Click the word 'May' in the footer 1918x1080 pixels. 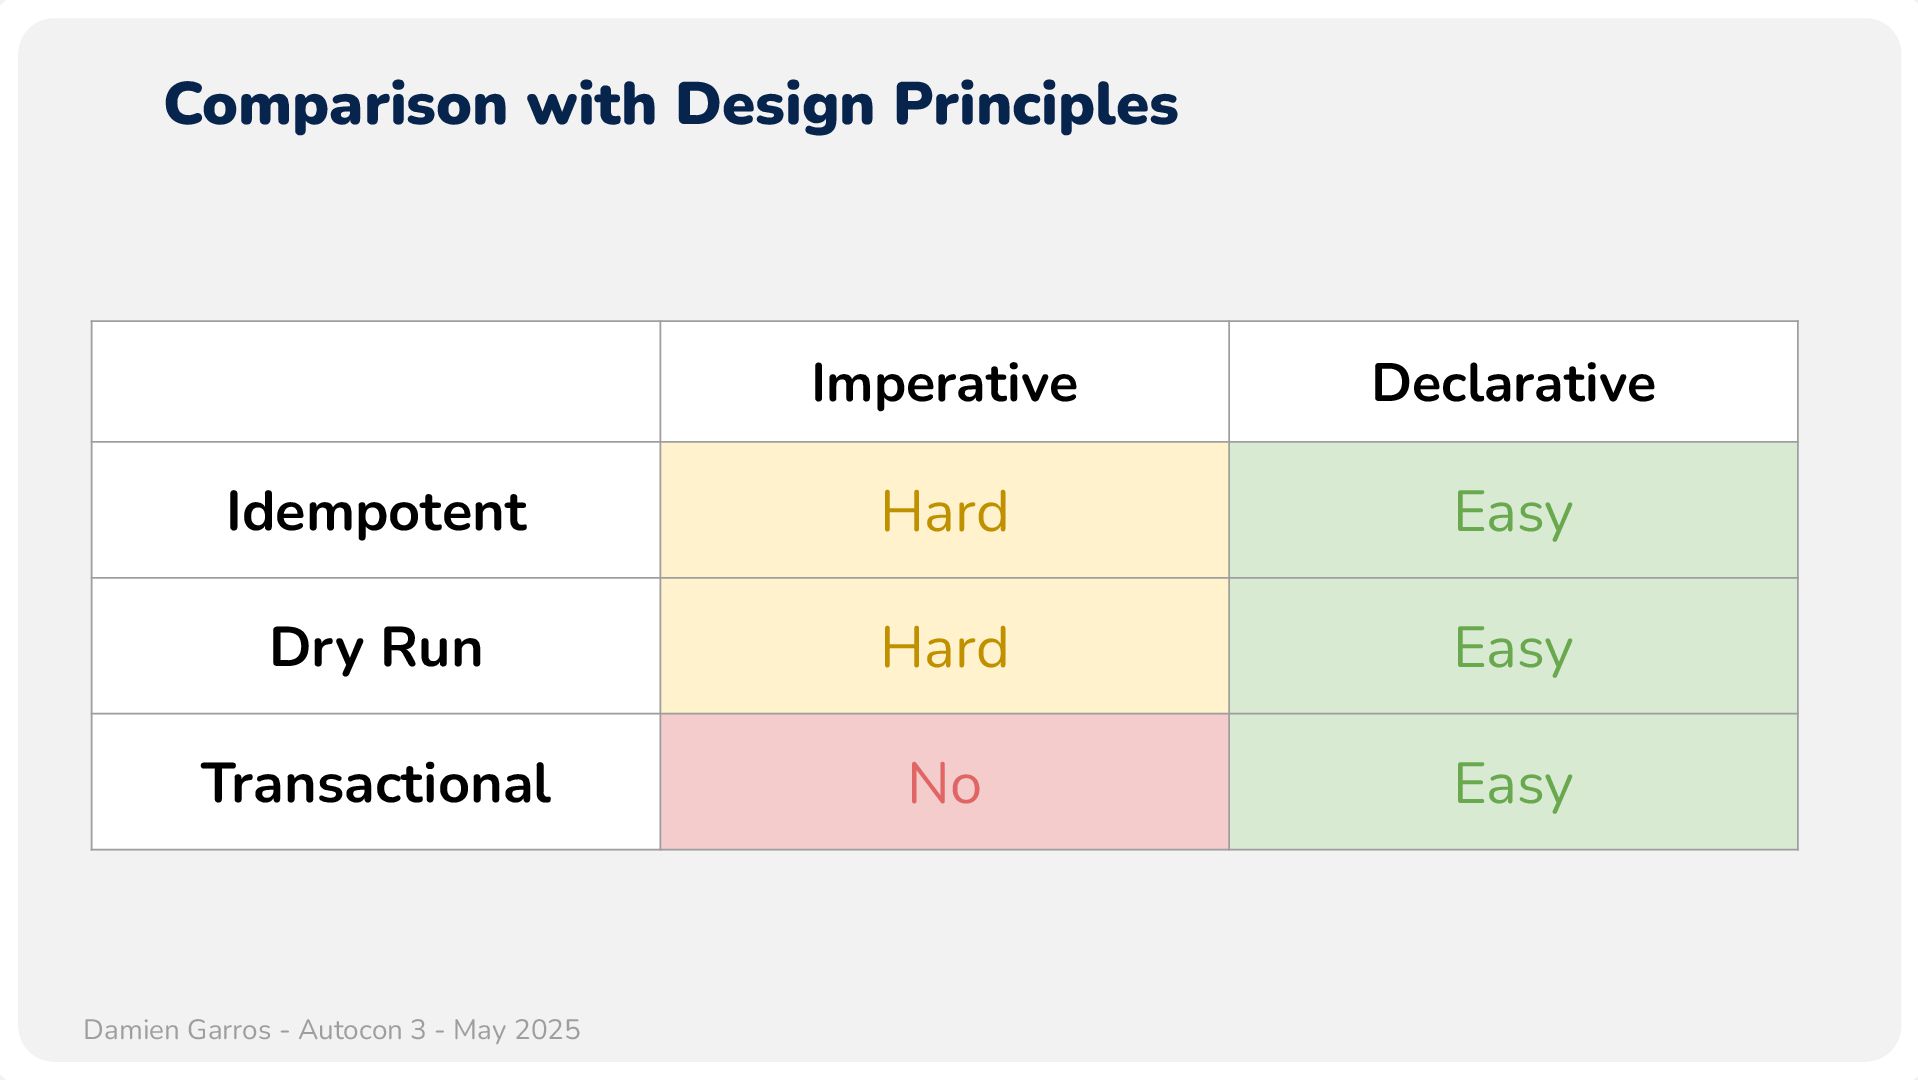click(x=479, y=1031)
